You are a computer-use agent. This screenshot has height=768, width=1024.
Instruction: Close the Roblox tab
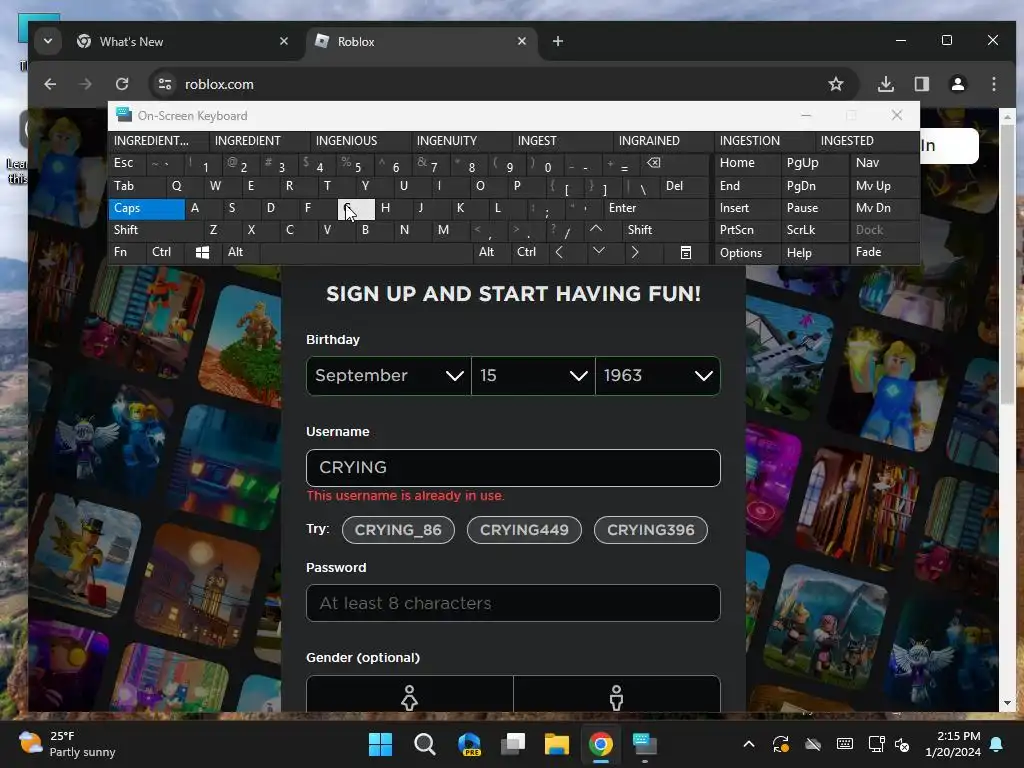[521, 41]
